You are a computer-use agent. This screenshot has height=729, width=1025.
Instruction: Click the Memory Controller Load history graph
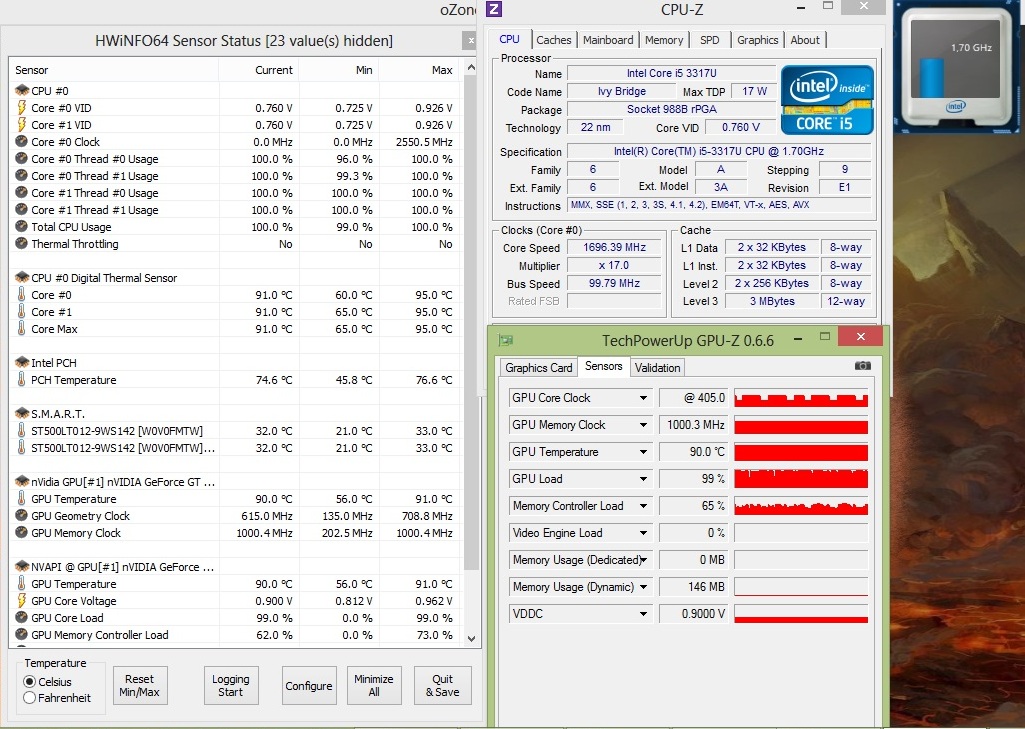coord(801,505)
